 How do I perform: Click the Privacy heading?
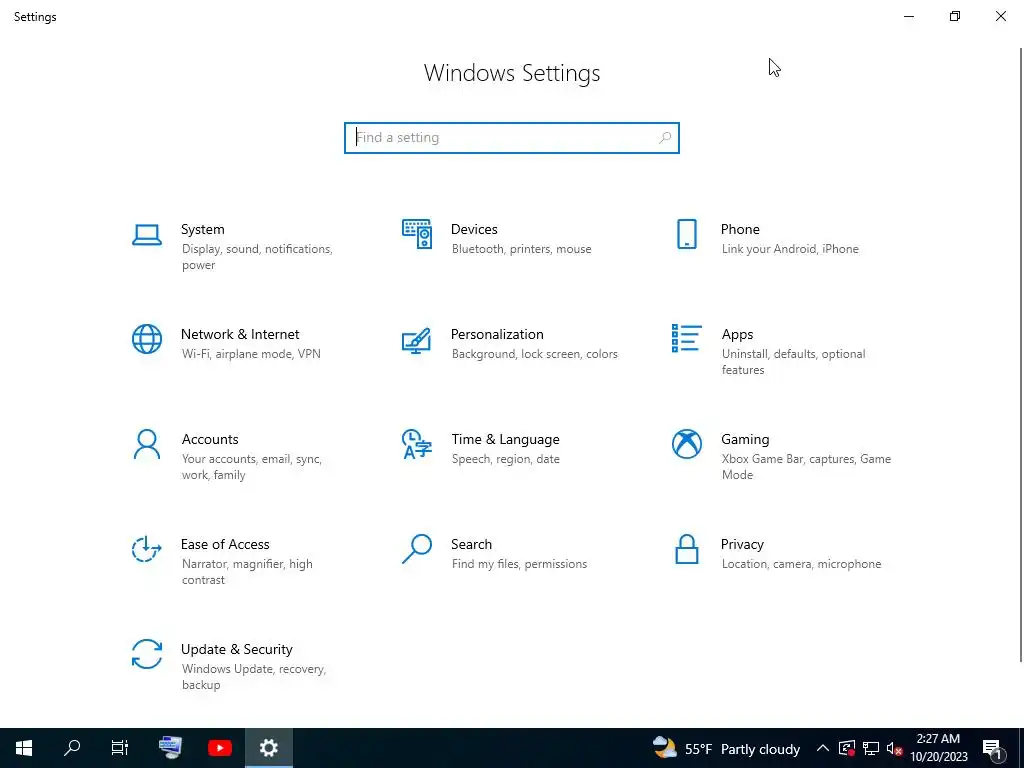pyautogui.click(x=742, y=545)
